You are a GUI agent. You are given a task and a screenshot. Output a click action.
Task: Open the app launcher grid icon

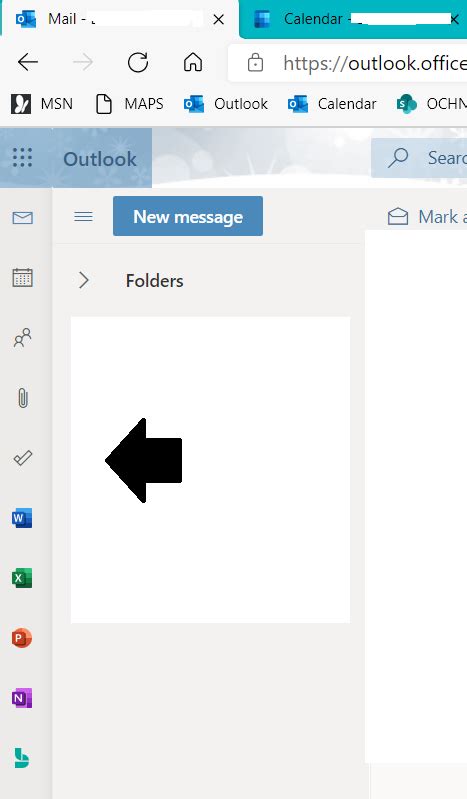[22, 157]
